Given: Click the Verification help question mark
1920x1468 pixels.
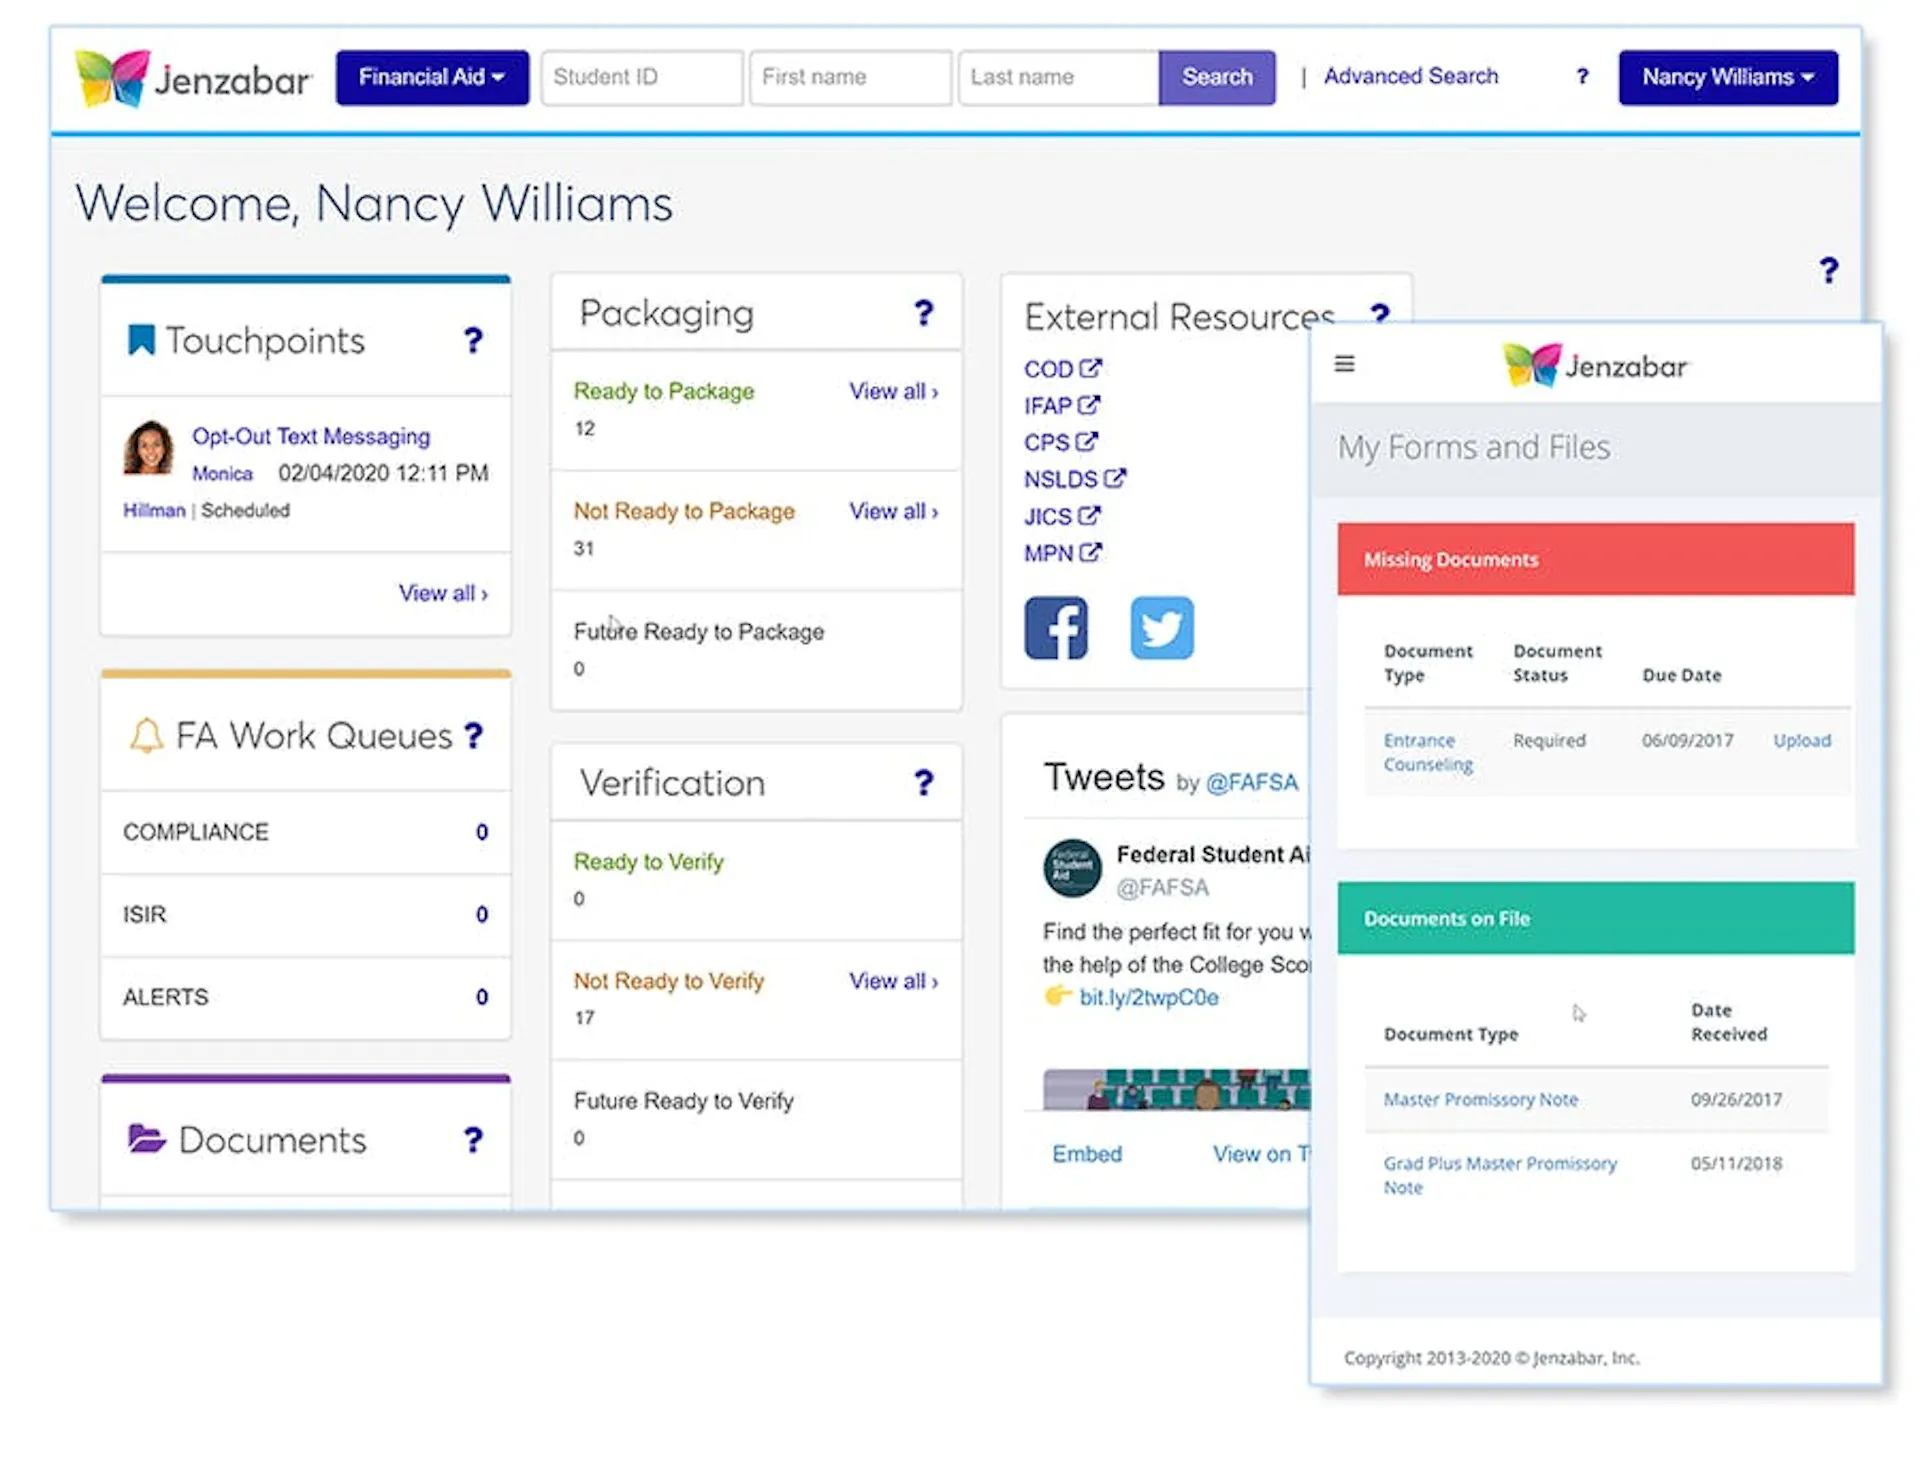Looking at the screenshot, I should (x=924, y=783).
